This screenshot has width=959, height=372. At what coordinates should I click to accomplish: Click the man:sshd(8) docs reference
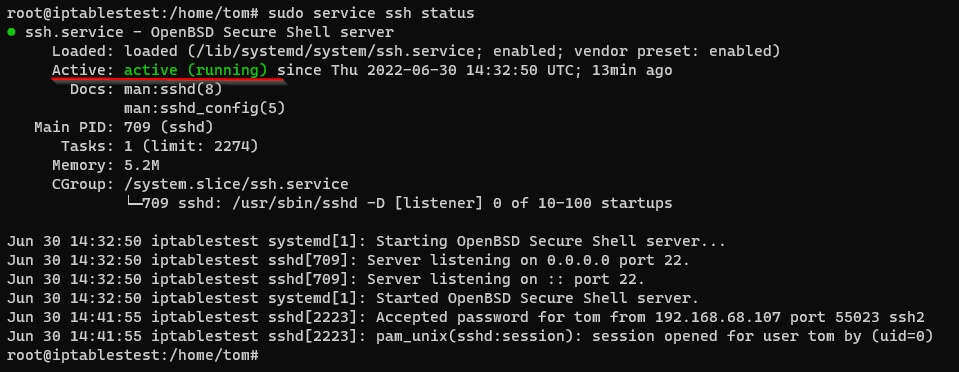tap(173, 89)
